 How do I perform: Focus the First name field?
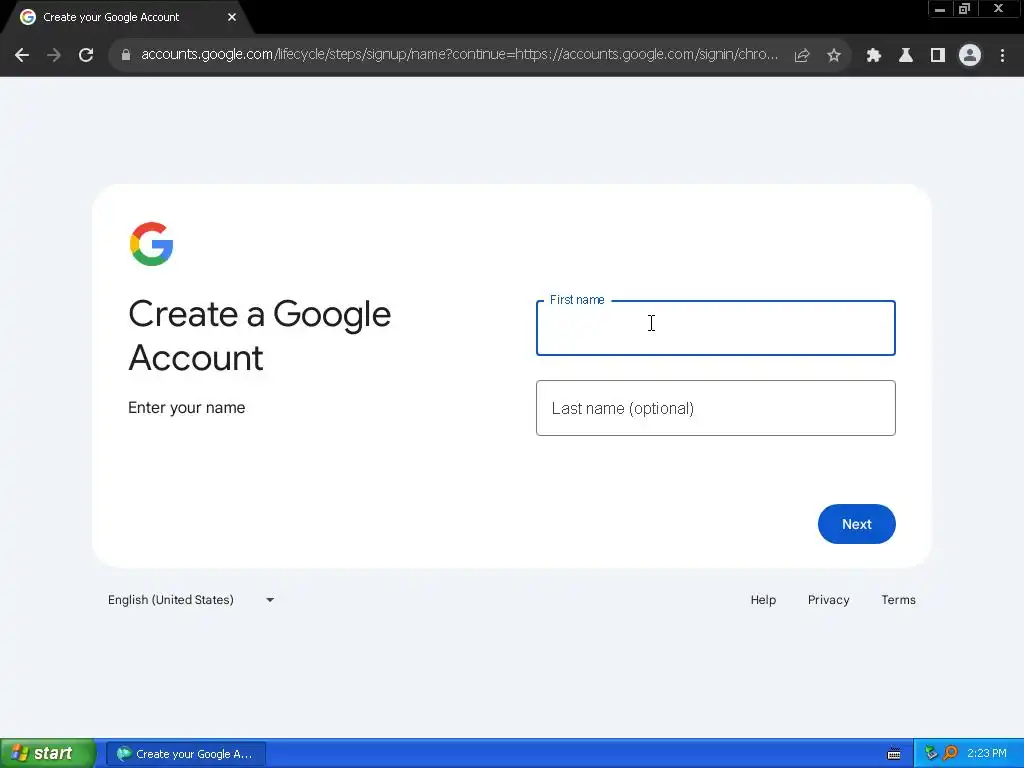[716, 328]
